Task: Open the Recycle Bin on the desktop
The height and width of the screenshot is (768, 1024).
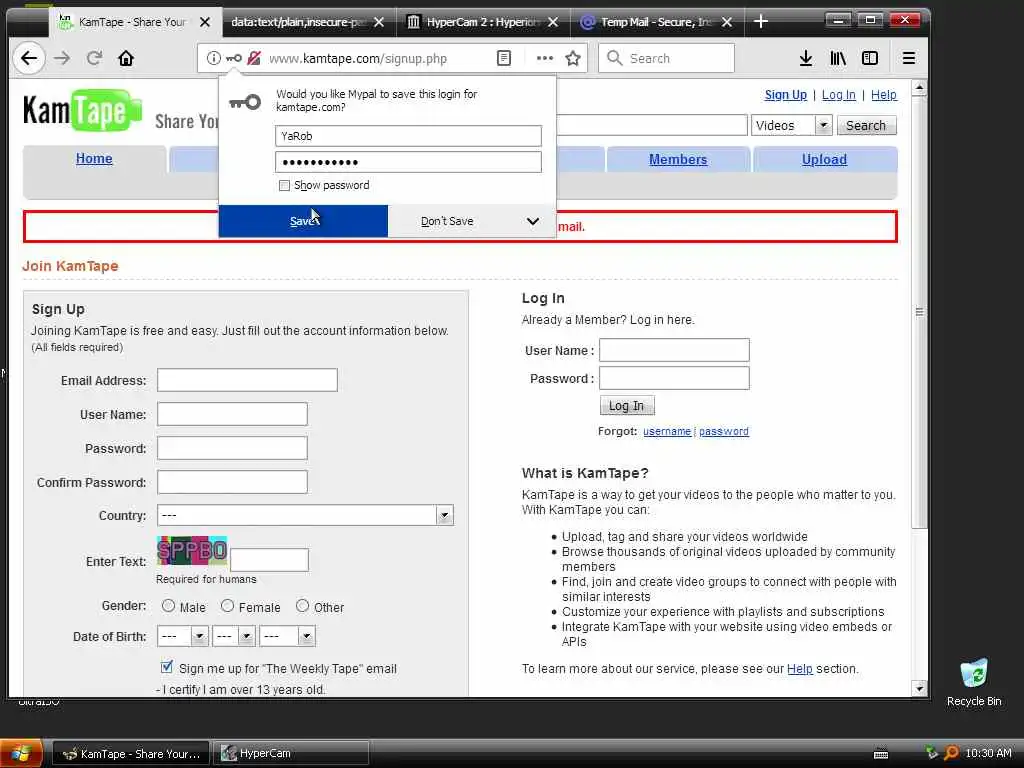Action: [974, 682]
